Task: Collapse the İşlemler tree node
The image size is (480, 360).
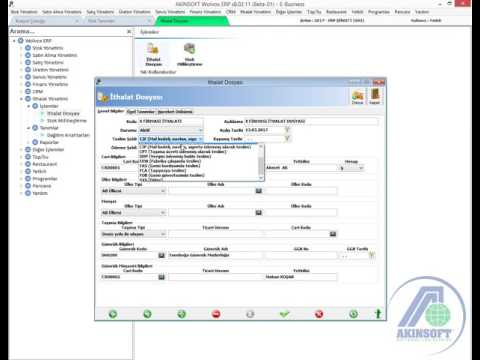Action: coord(29,106)
